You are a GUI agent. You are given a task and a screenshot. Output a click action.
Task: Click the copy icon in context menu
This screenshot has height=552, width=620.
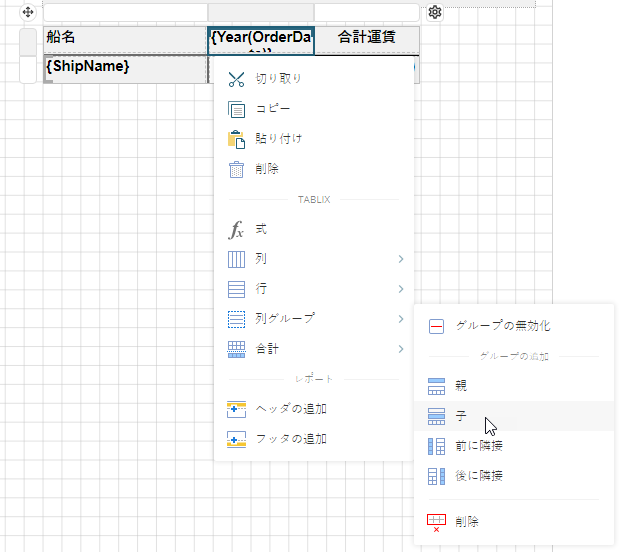(x=236, y=109)
